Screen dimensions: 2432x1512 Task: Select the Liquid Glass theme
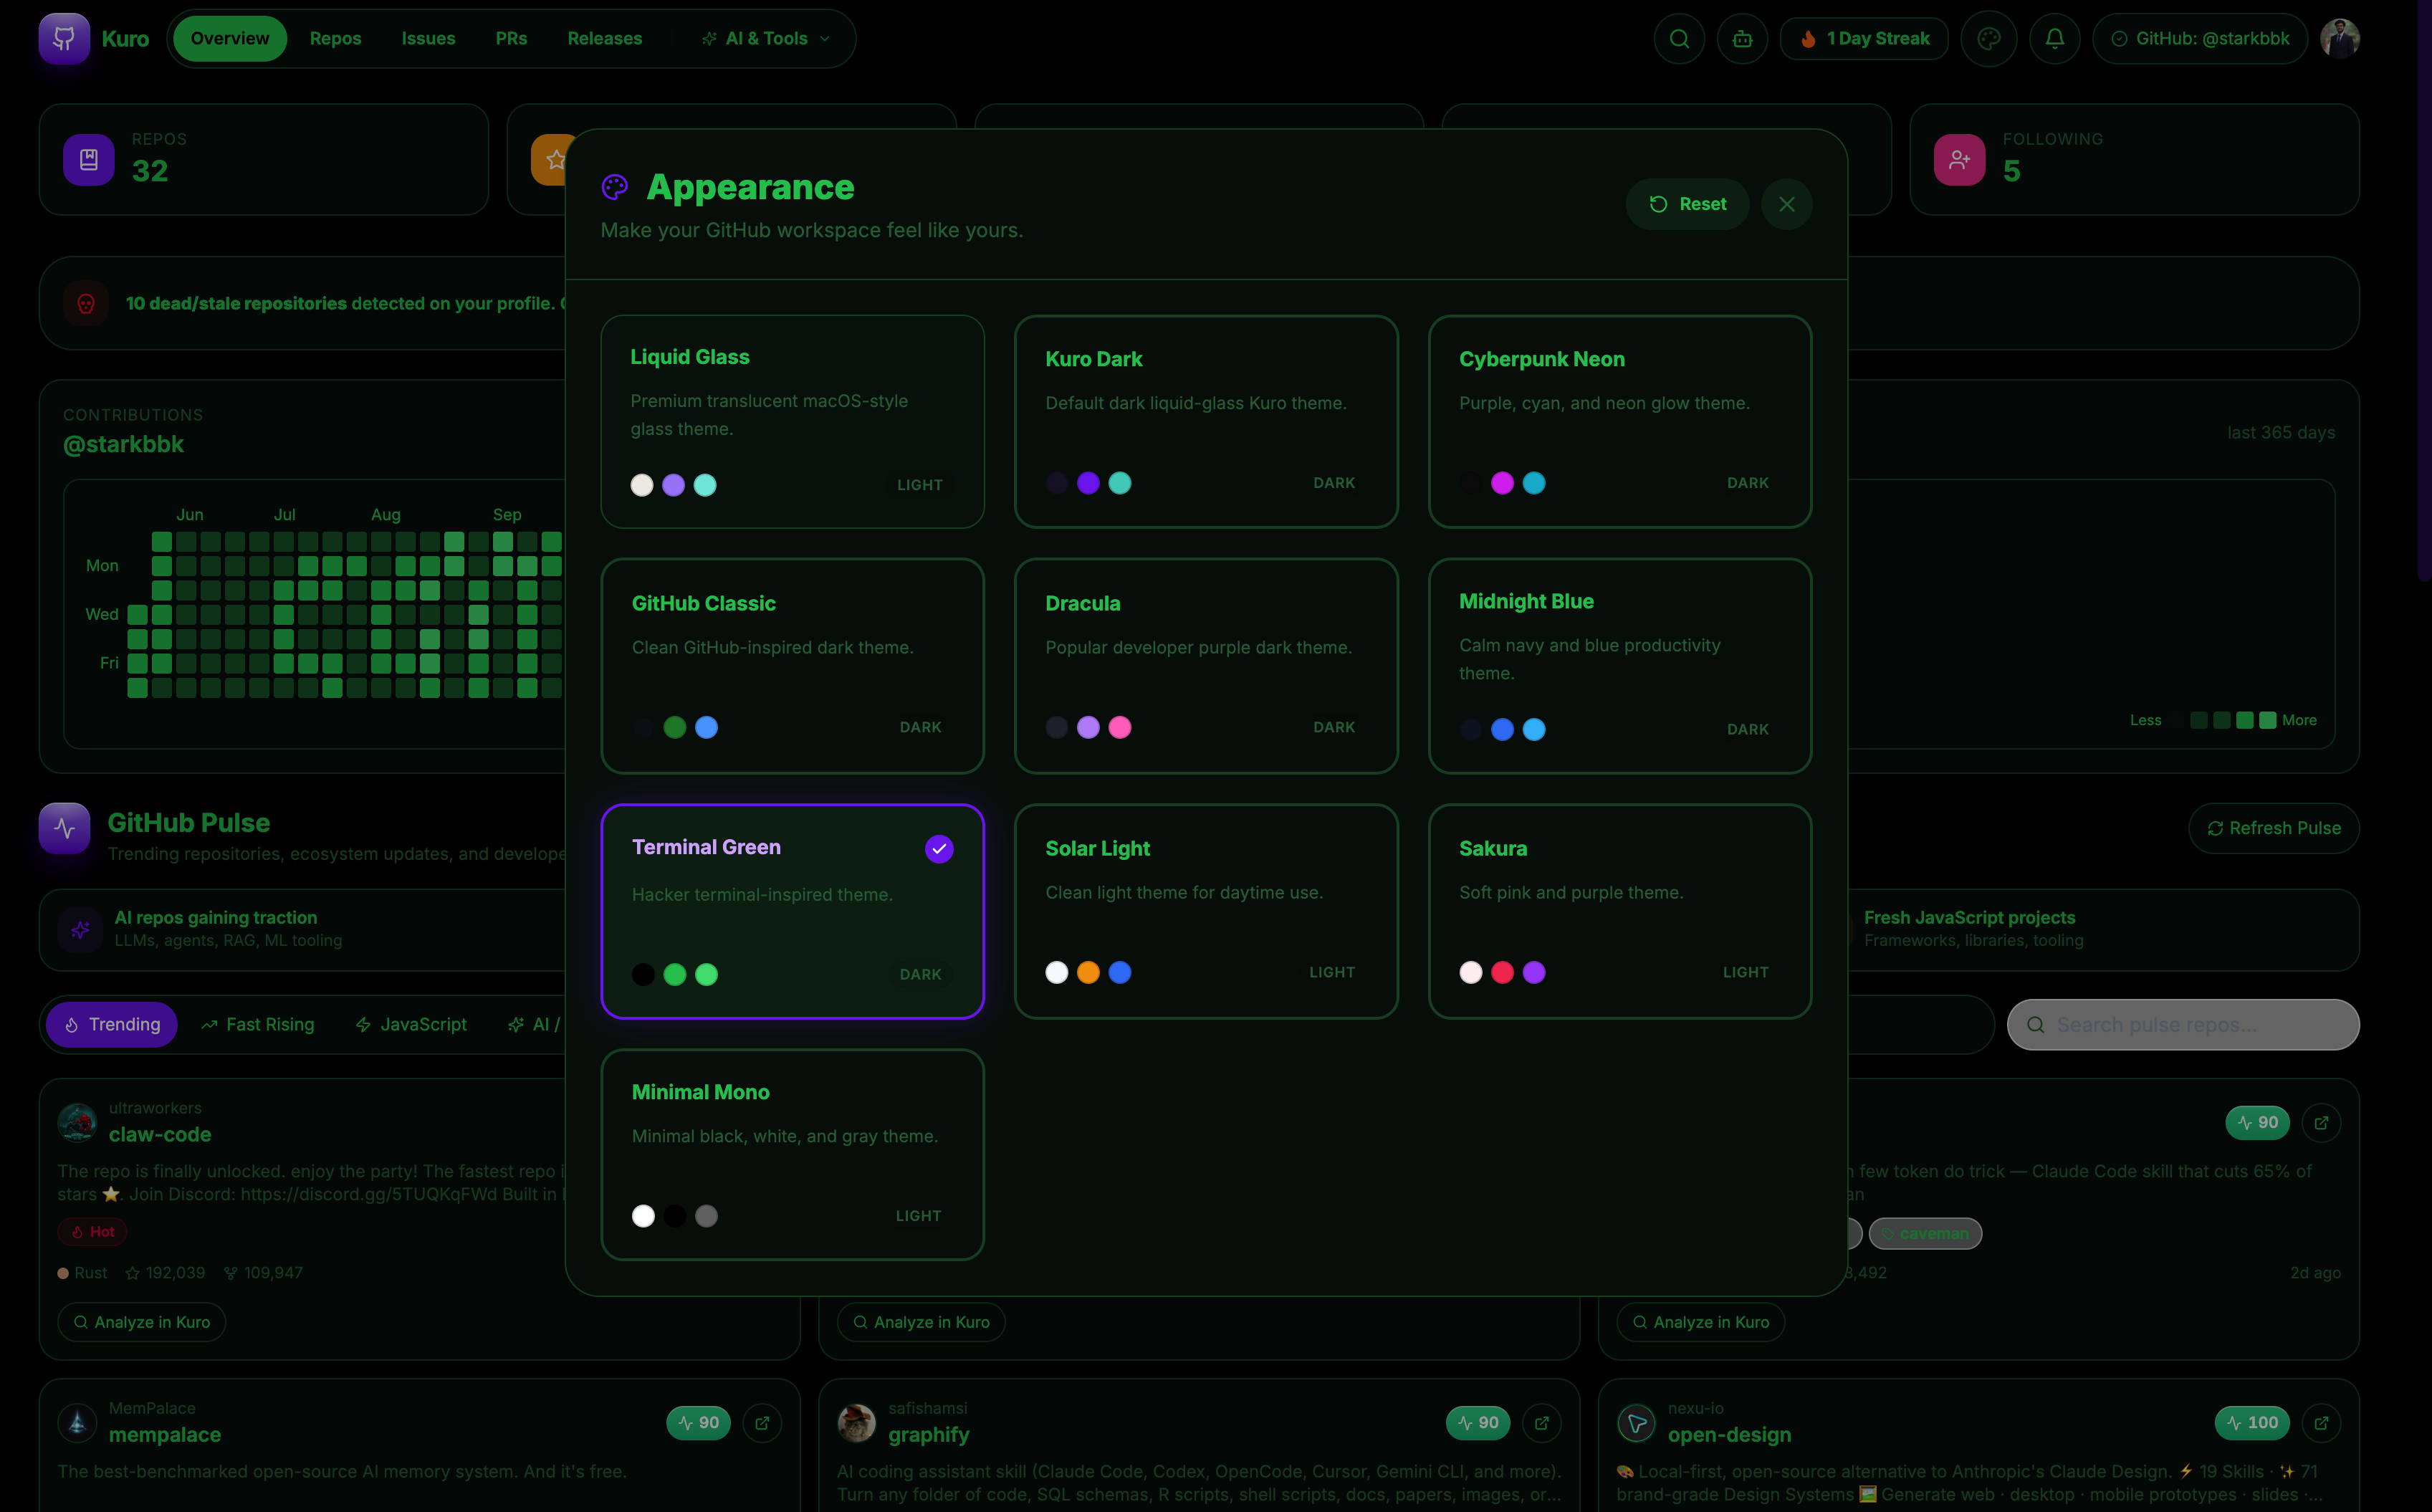coord(792,421)
